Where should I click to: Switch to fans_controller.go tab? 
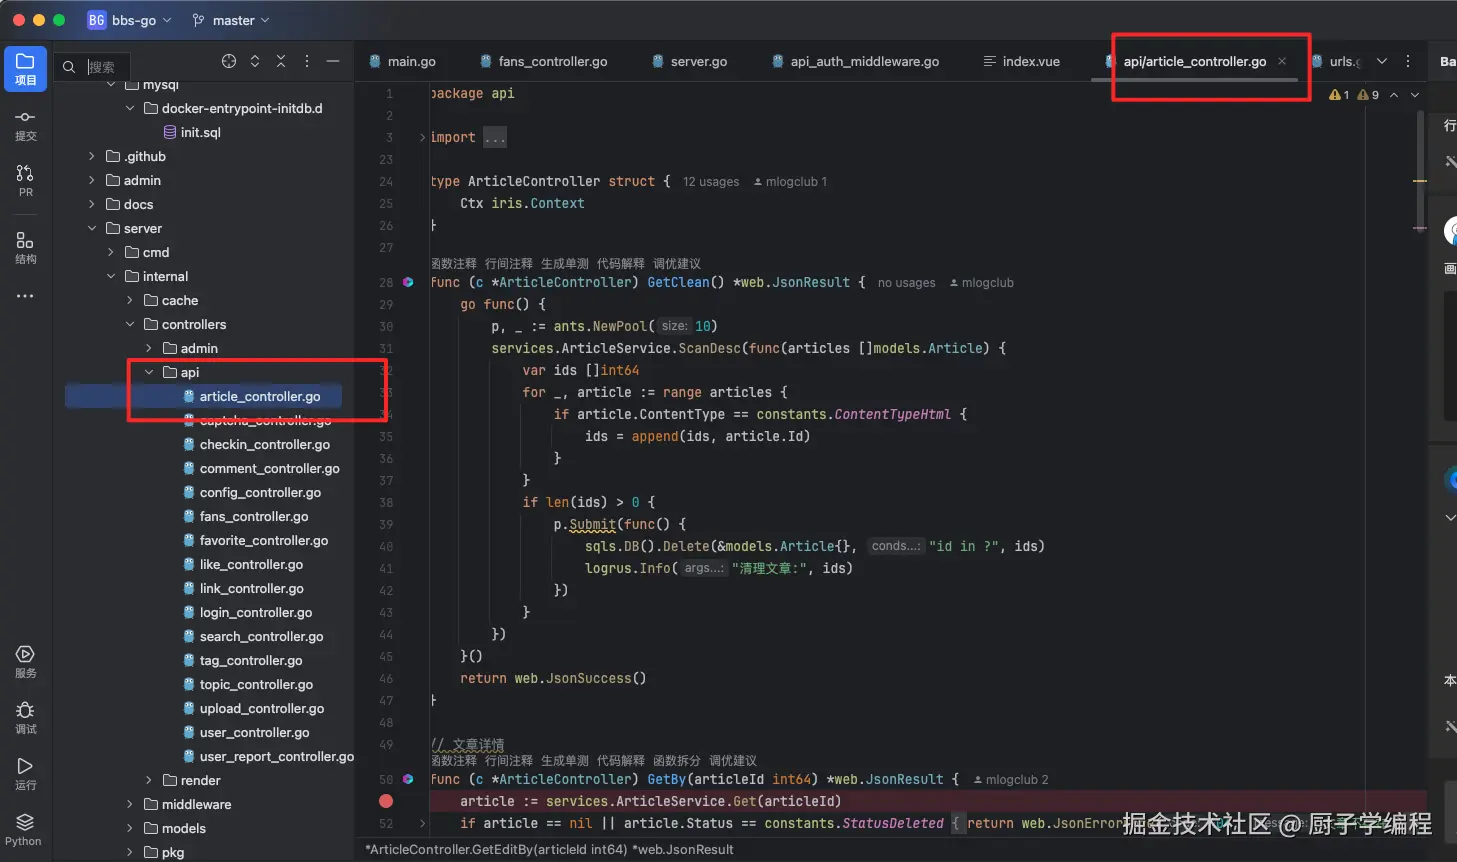544,61
